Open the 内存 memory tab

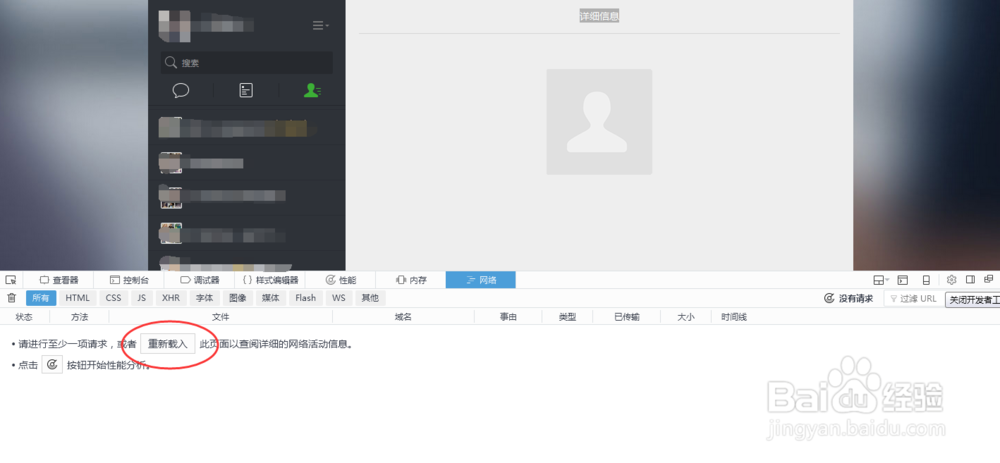tap(411, 280)
